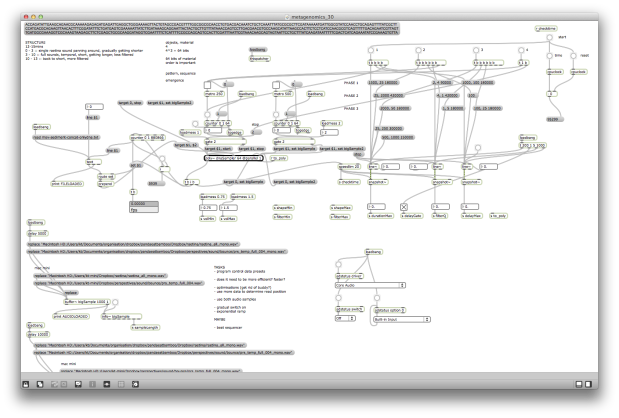Click the number box above s volMax
The width and height of the screenshot is (619, 418).
point(229,208)
